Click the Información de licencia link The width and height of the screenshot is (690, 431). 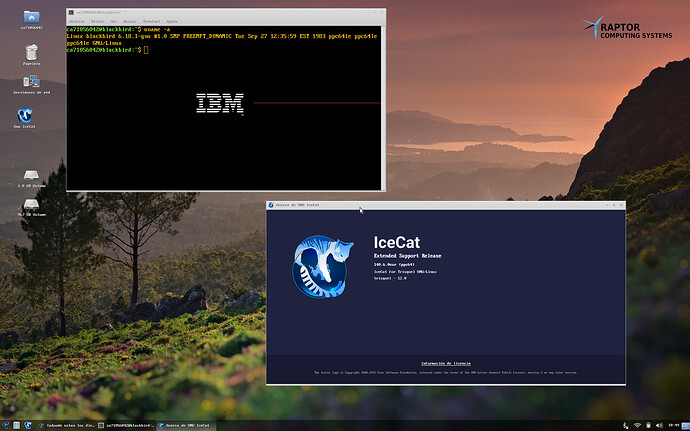[446, 364]
